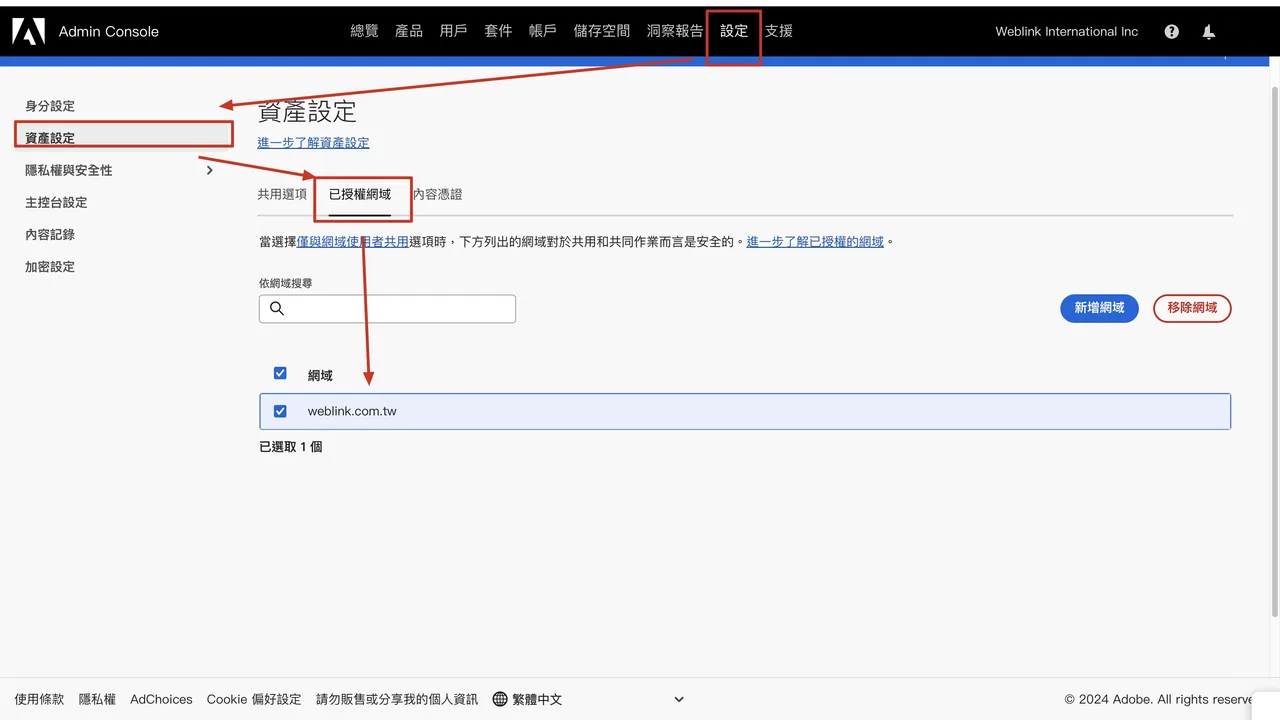Open the 進一步了解已授權的網域 link
Image resolution: width=1280 pixels, height=720 pixels.
click(815, 242)
